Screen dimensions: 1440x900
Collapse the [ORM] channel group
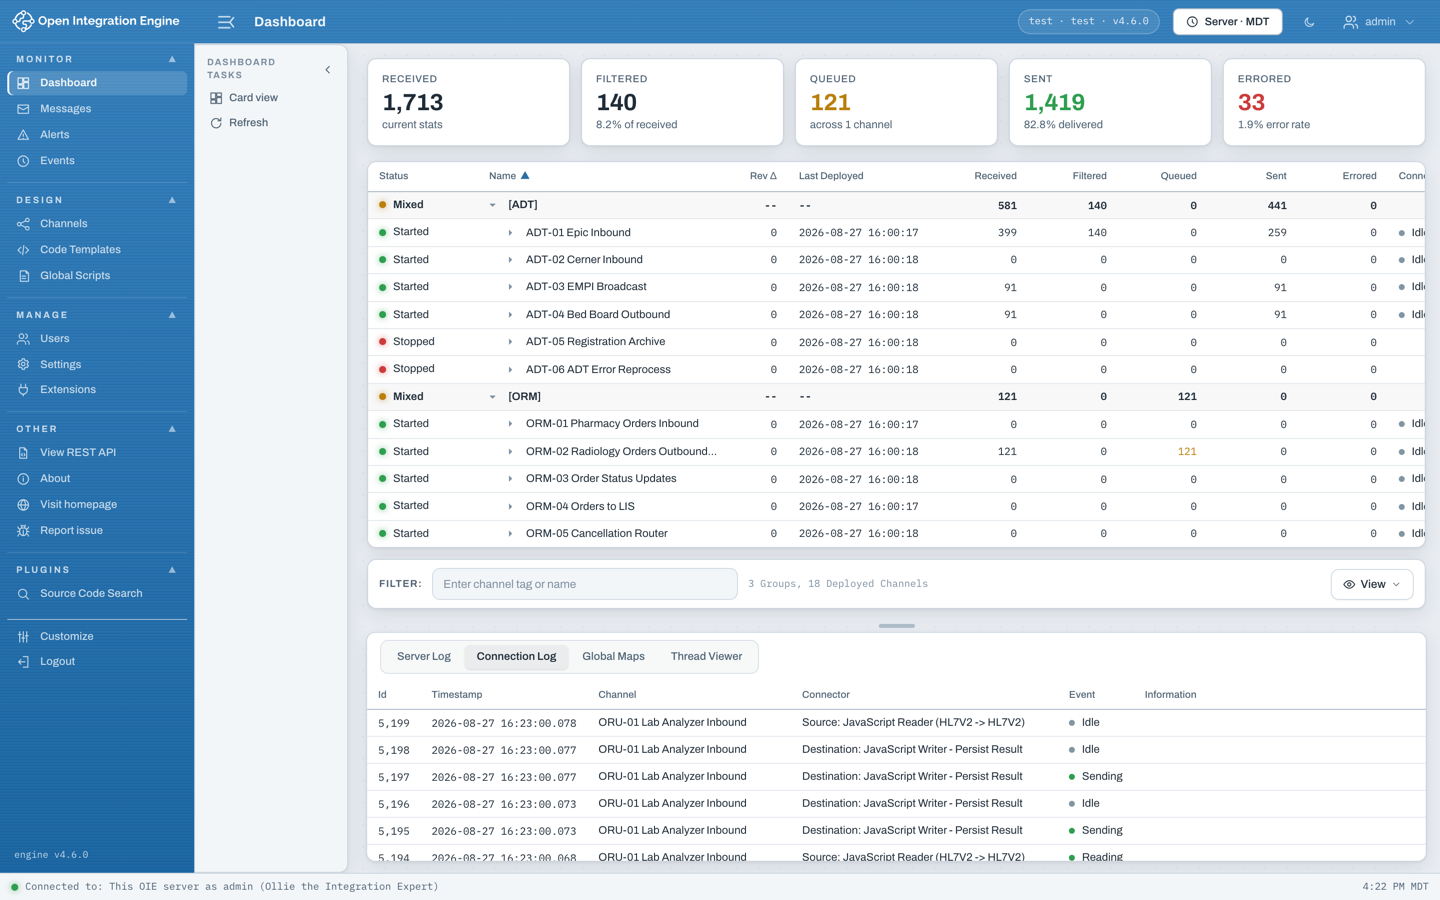[492, 397]
